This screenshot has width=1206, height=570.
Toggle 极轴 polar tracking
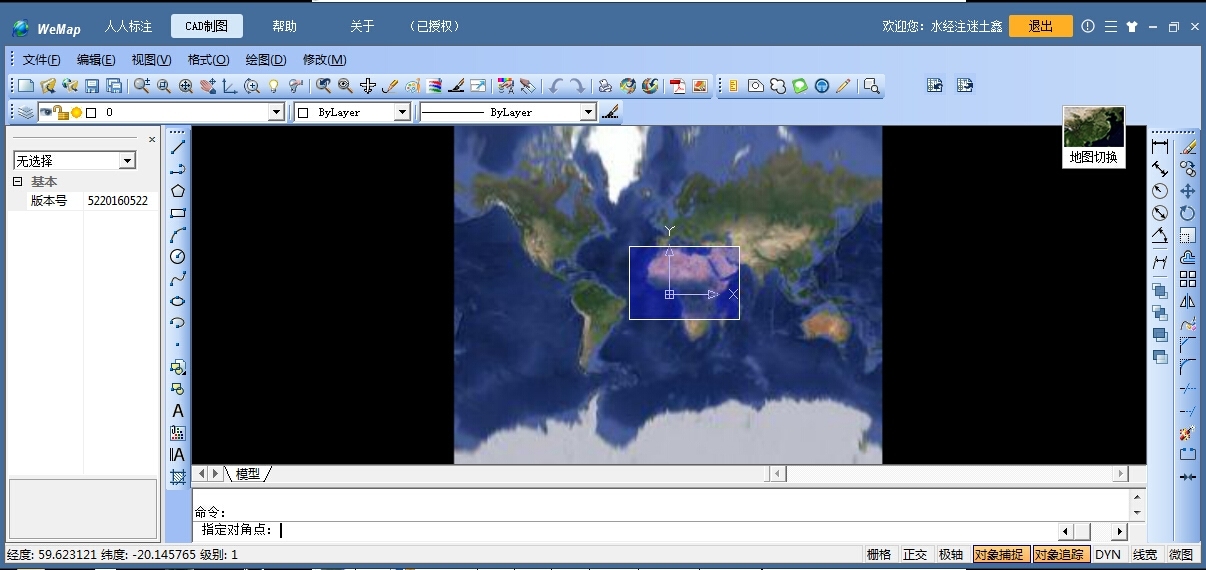click(x=951, y=554)
